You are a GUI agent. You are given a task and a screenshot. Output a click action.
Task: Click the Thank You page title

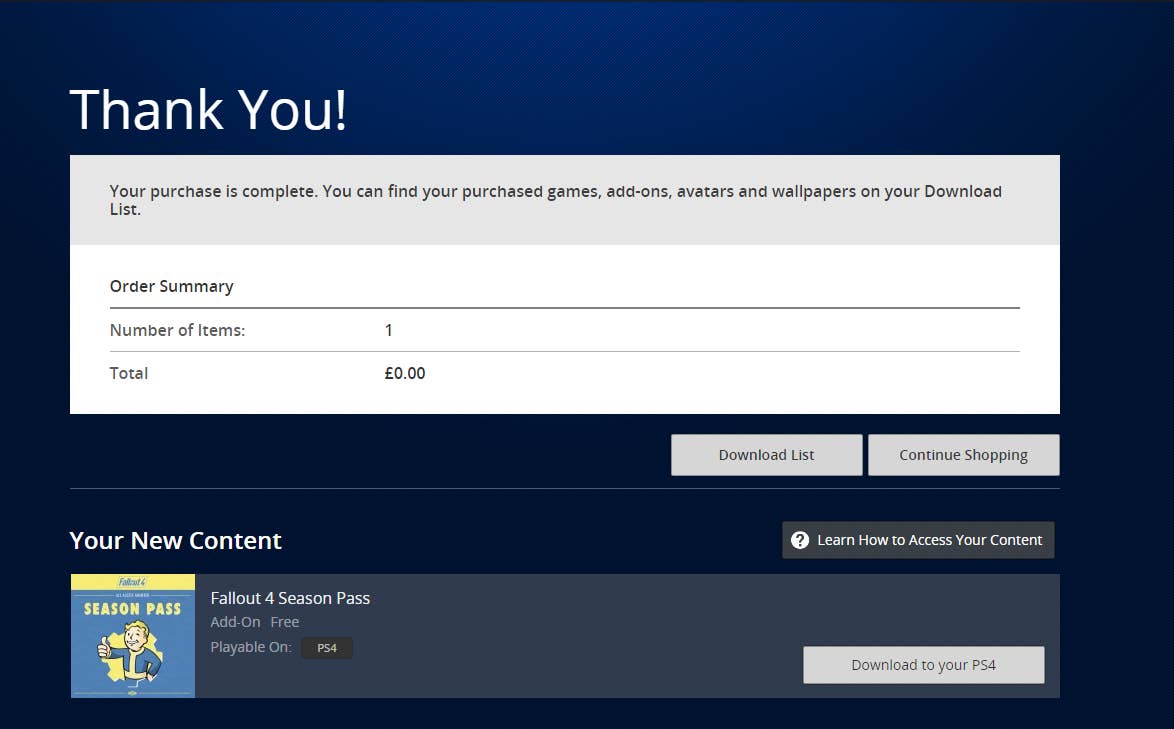pos(208,109)
